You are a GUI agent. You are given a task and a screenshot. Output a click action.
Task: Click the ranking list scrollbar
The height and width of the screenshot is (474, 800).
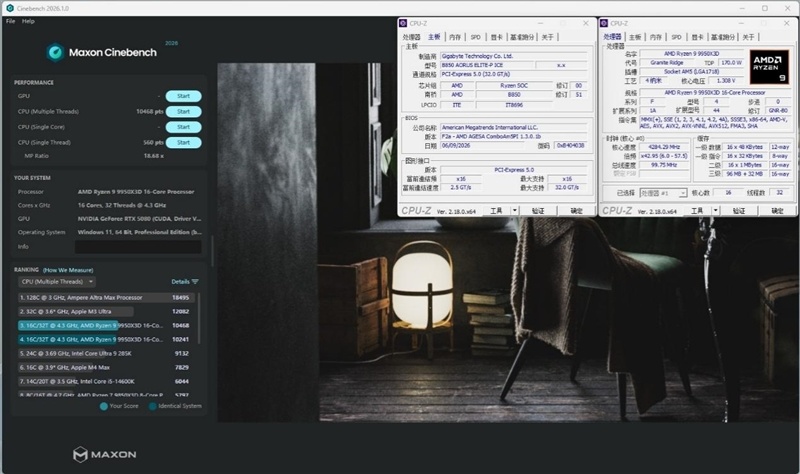(x=198, y=319)
